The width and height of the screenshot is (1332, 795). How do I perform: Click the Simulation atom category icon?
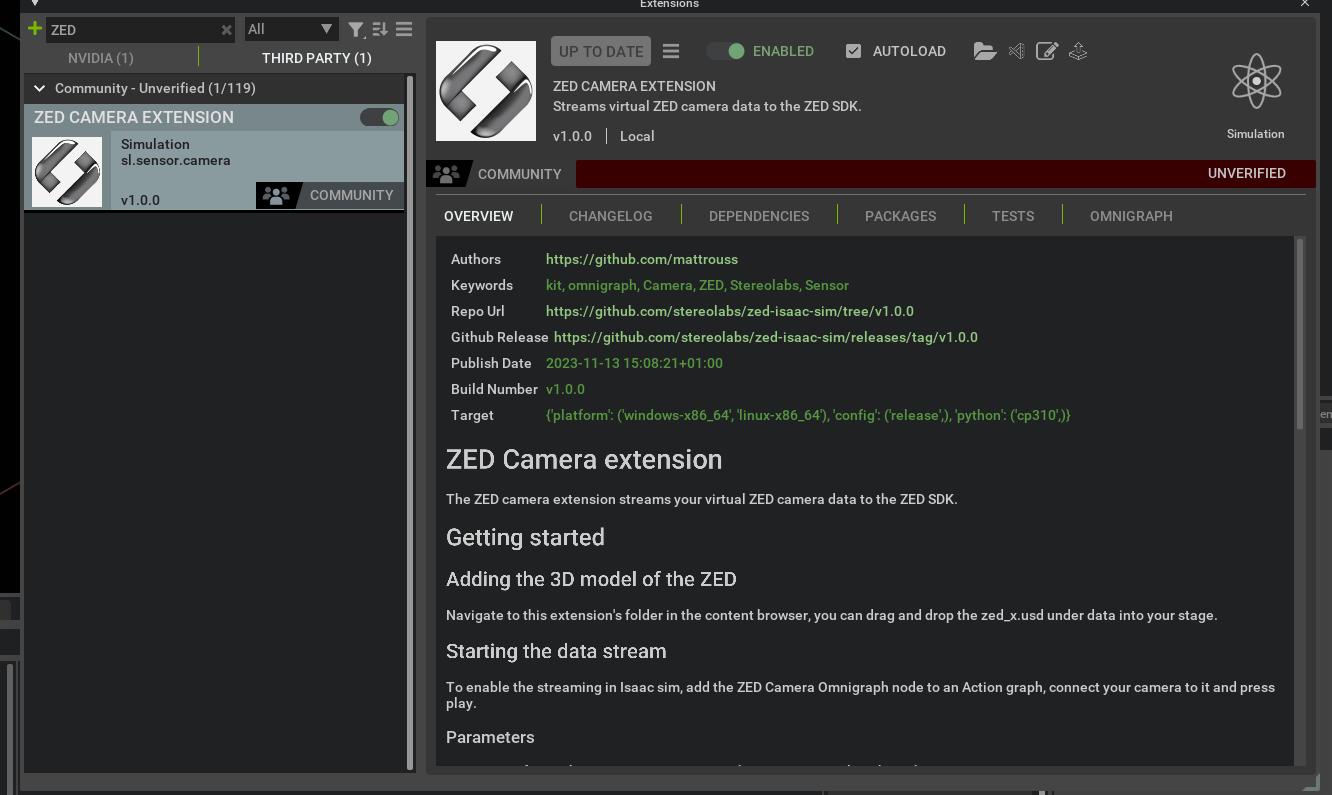(x=1256, y=82)
